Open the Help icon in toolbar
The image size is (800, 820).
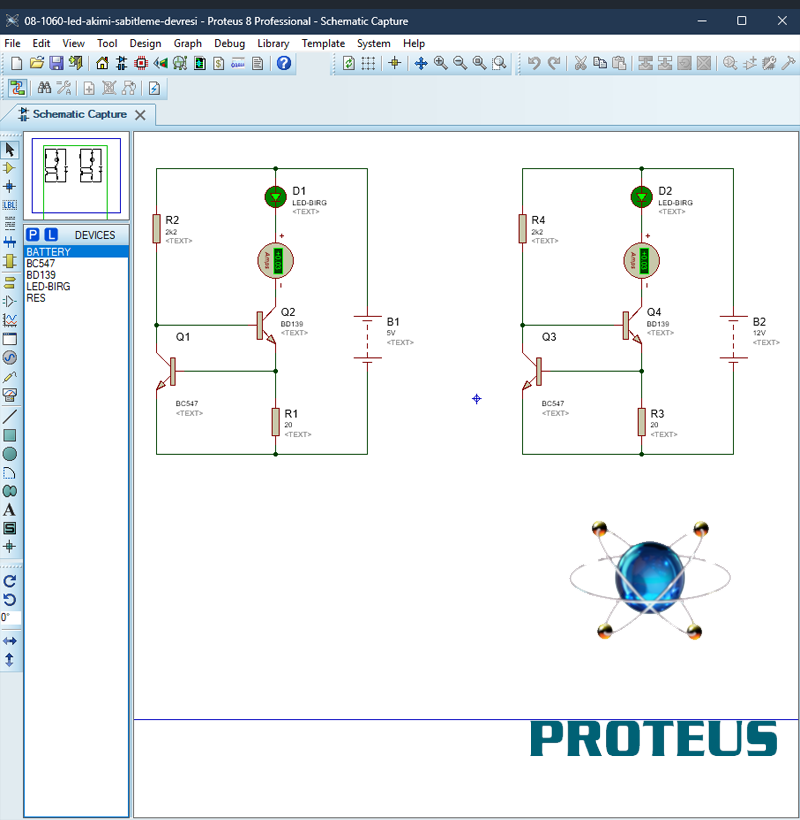[284, 63]
